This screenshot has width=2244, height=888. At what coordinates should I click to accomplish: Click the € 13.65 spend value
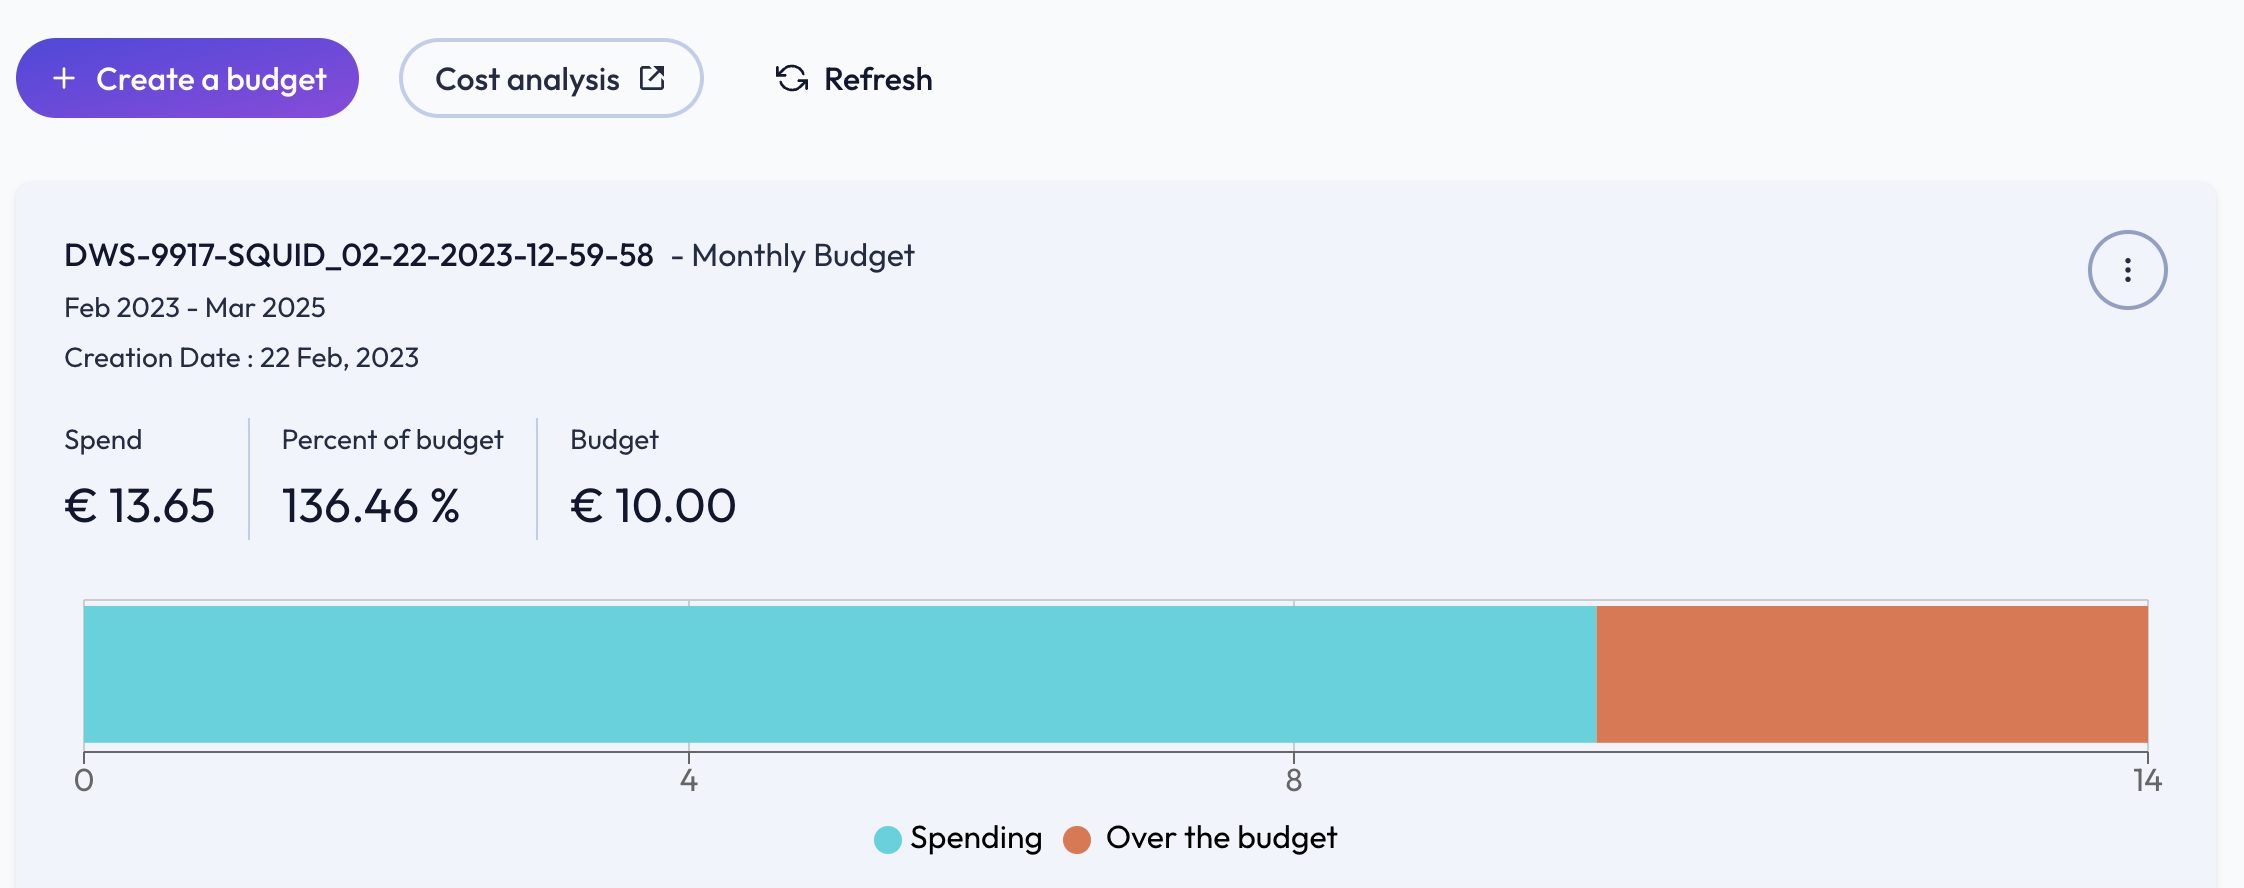coord(140,506)
